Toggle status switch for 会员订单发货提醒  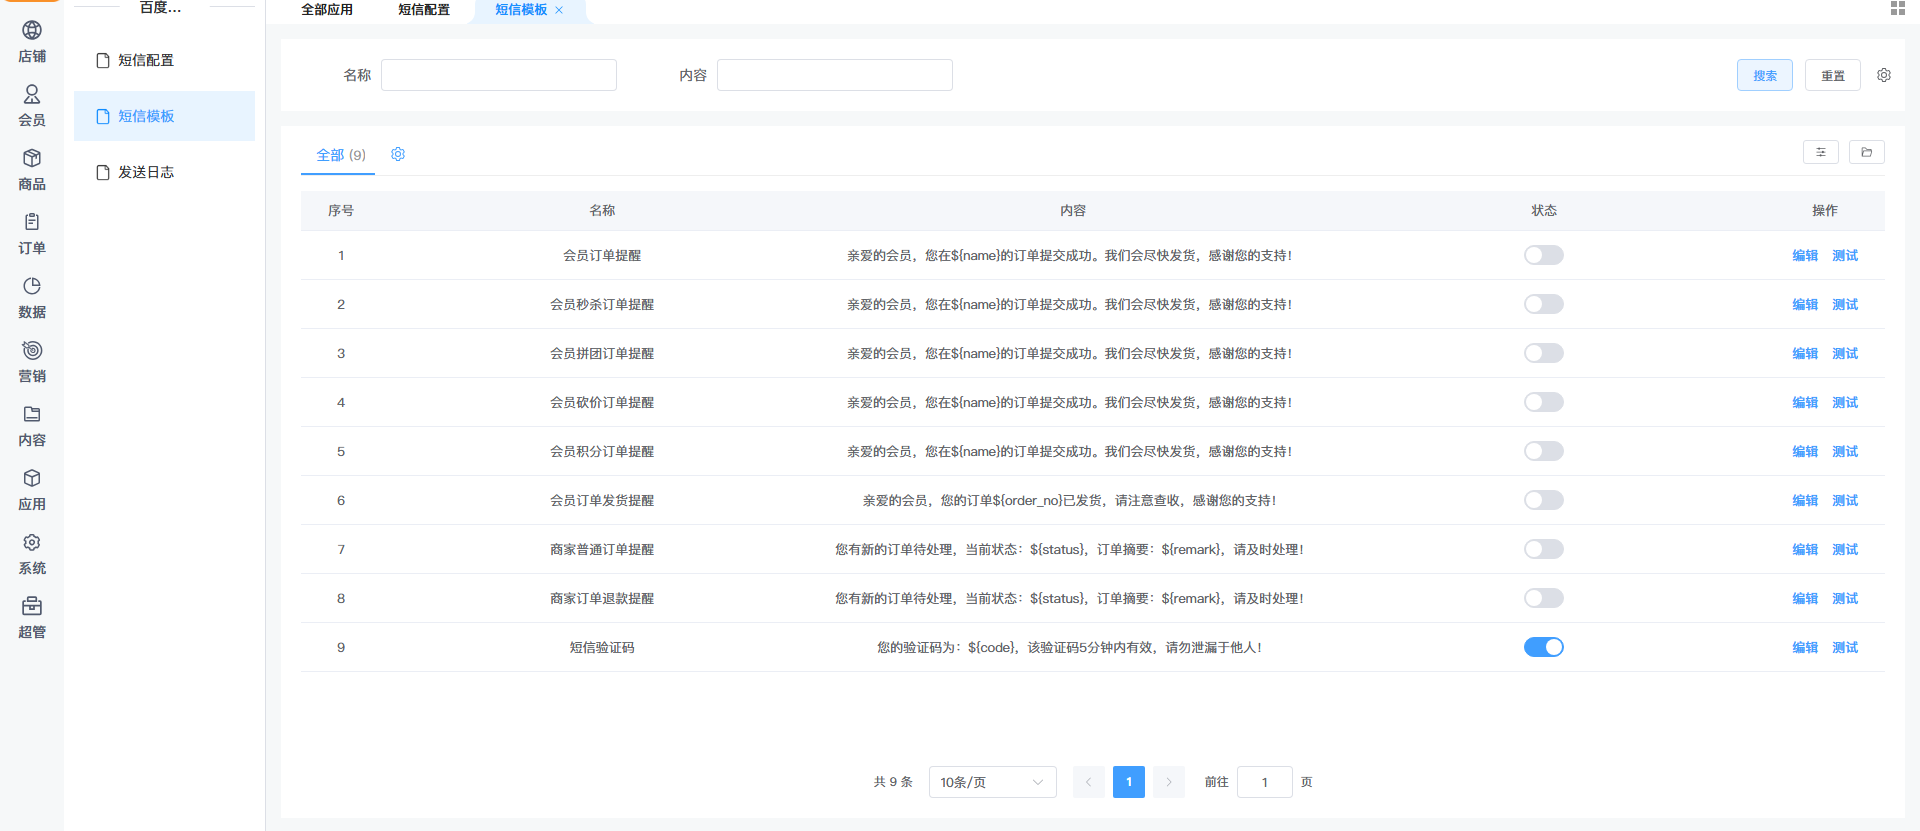1544,500
